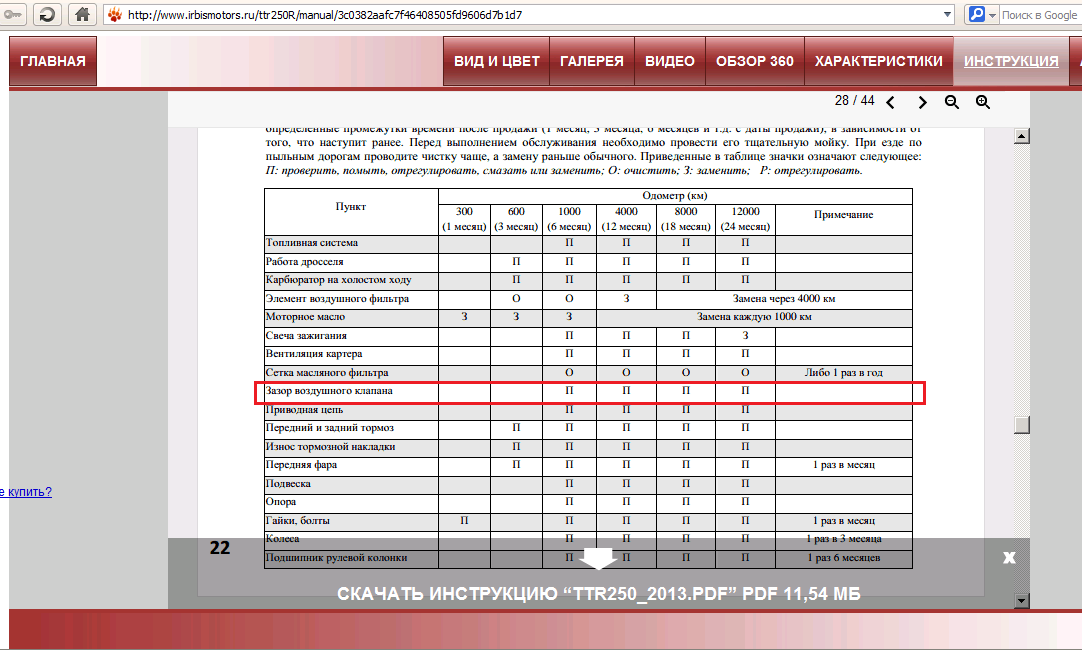Open the ИНСТРУКЦИЯ tab
This screenshot has width=1082, height=651.
click(1011, 61)
